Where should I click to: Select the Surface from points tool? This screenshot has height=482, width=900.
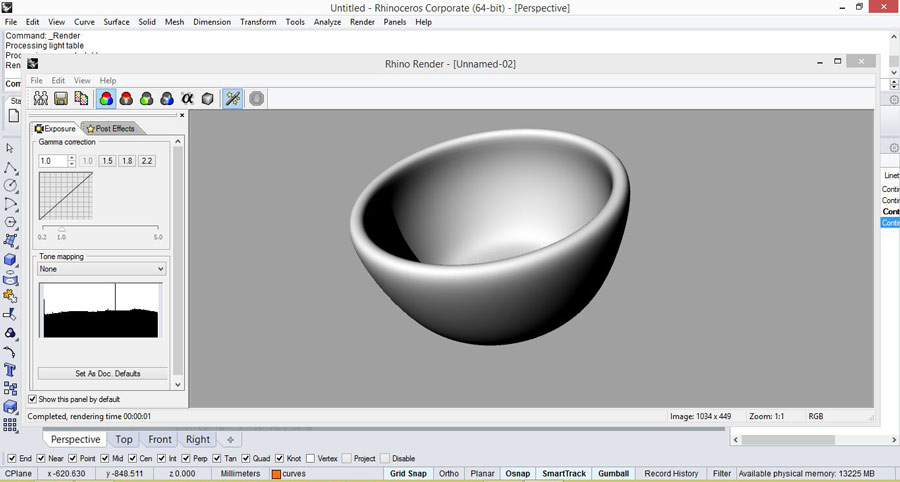tap(10, 241)
